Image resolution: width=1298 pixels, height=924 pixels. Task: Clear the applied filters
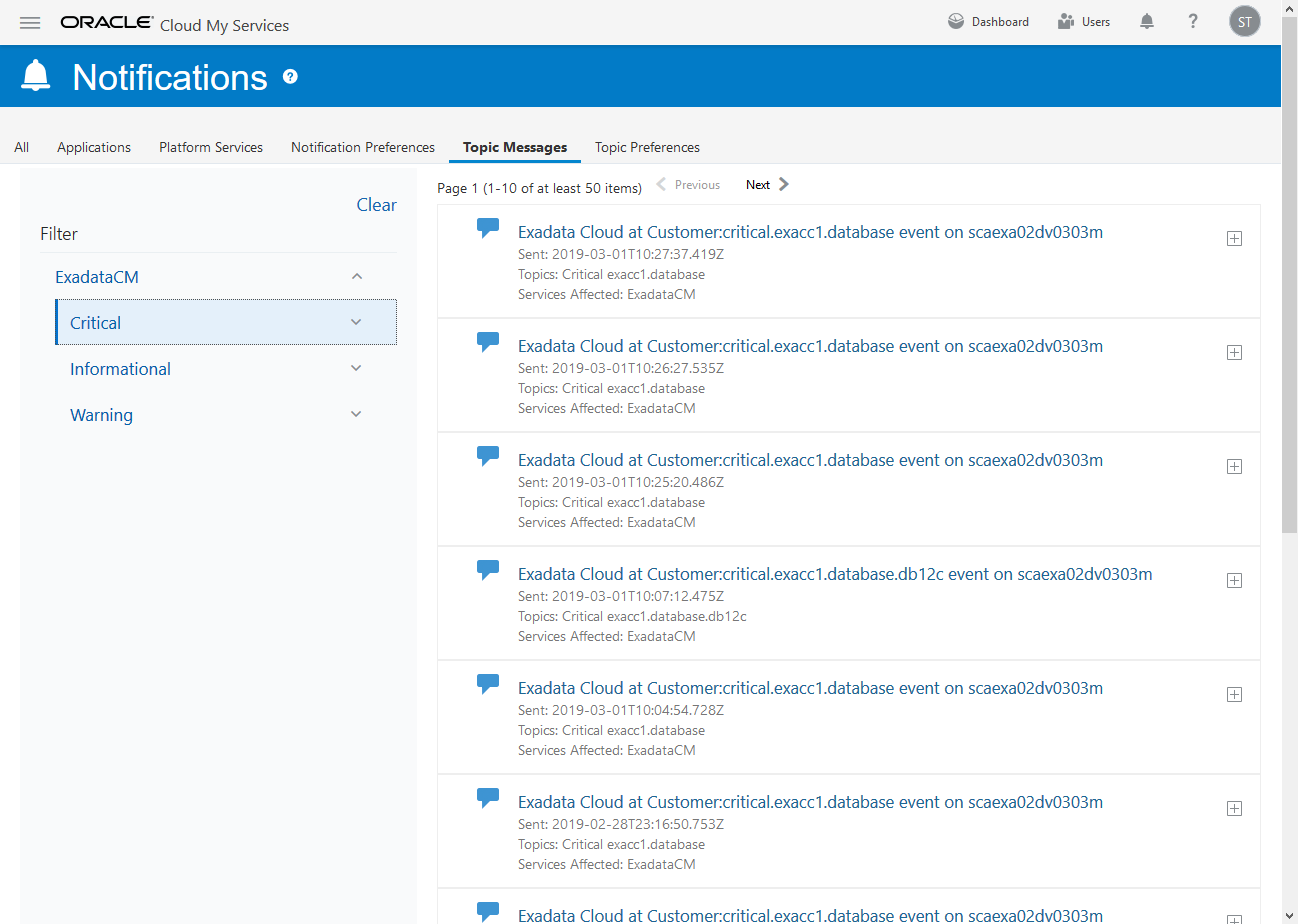pos(376,205)
